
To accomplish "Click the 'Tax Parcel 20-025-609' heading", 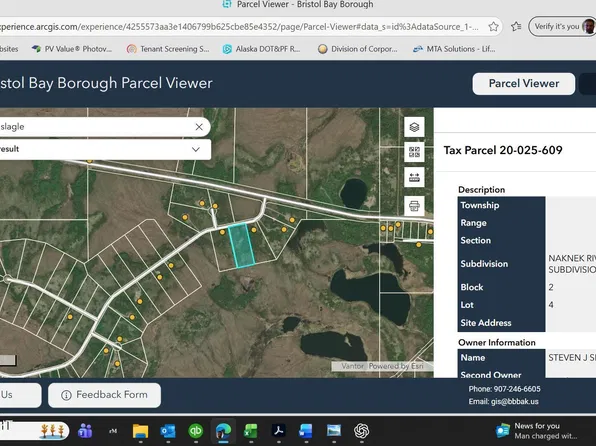I will (503, 151).
